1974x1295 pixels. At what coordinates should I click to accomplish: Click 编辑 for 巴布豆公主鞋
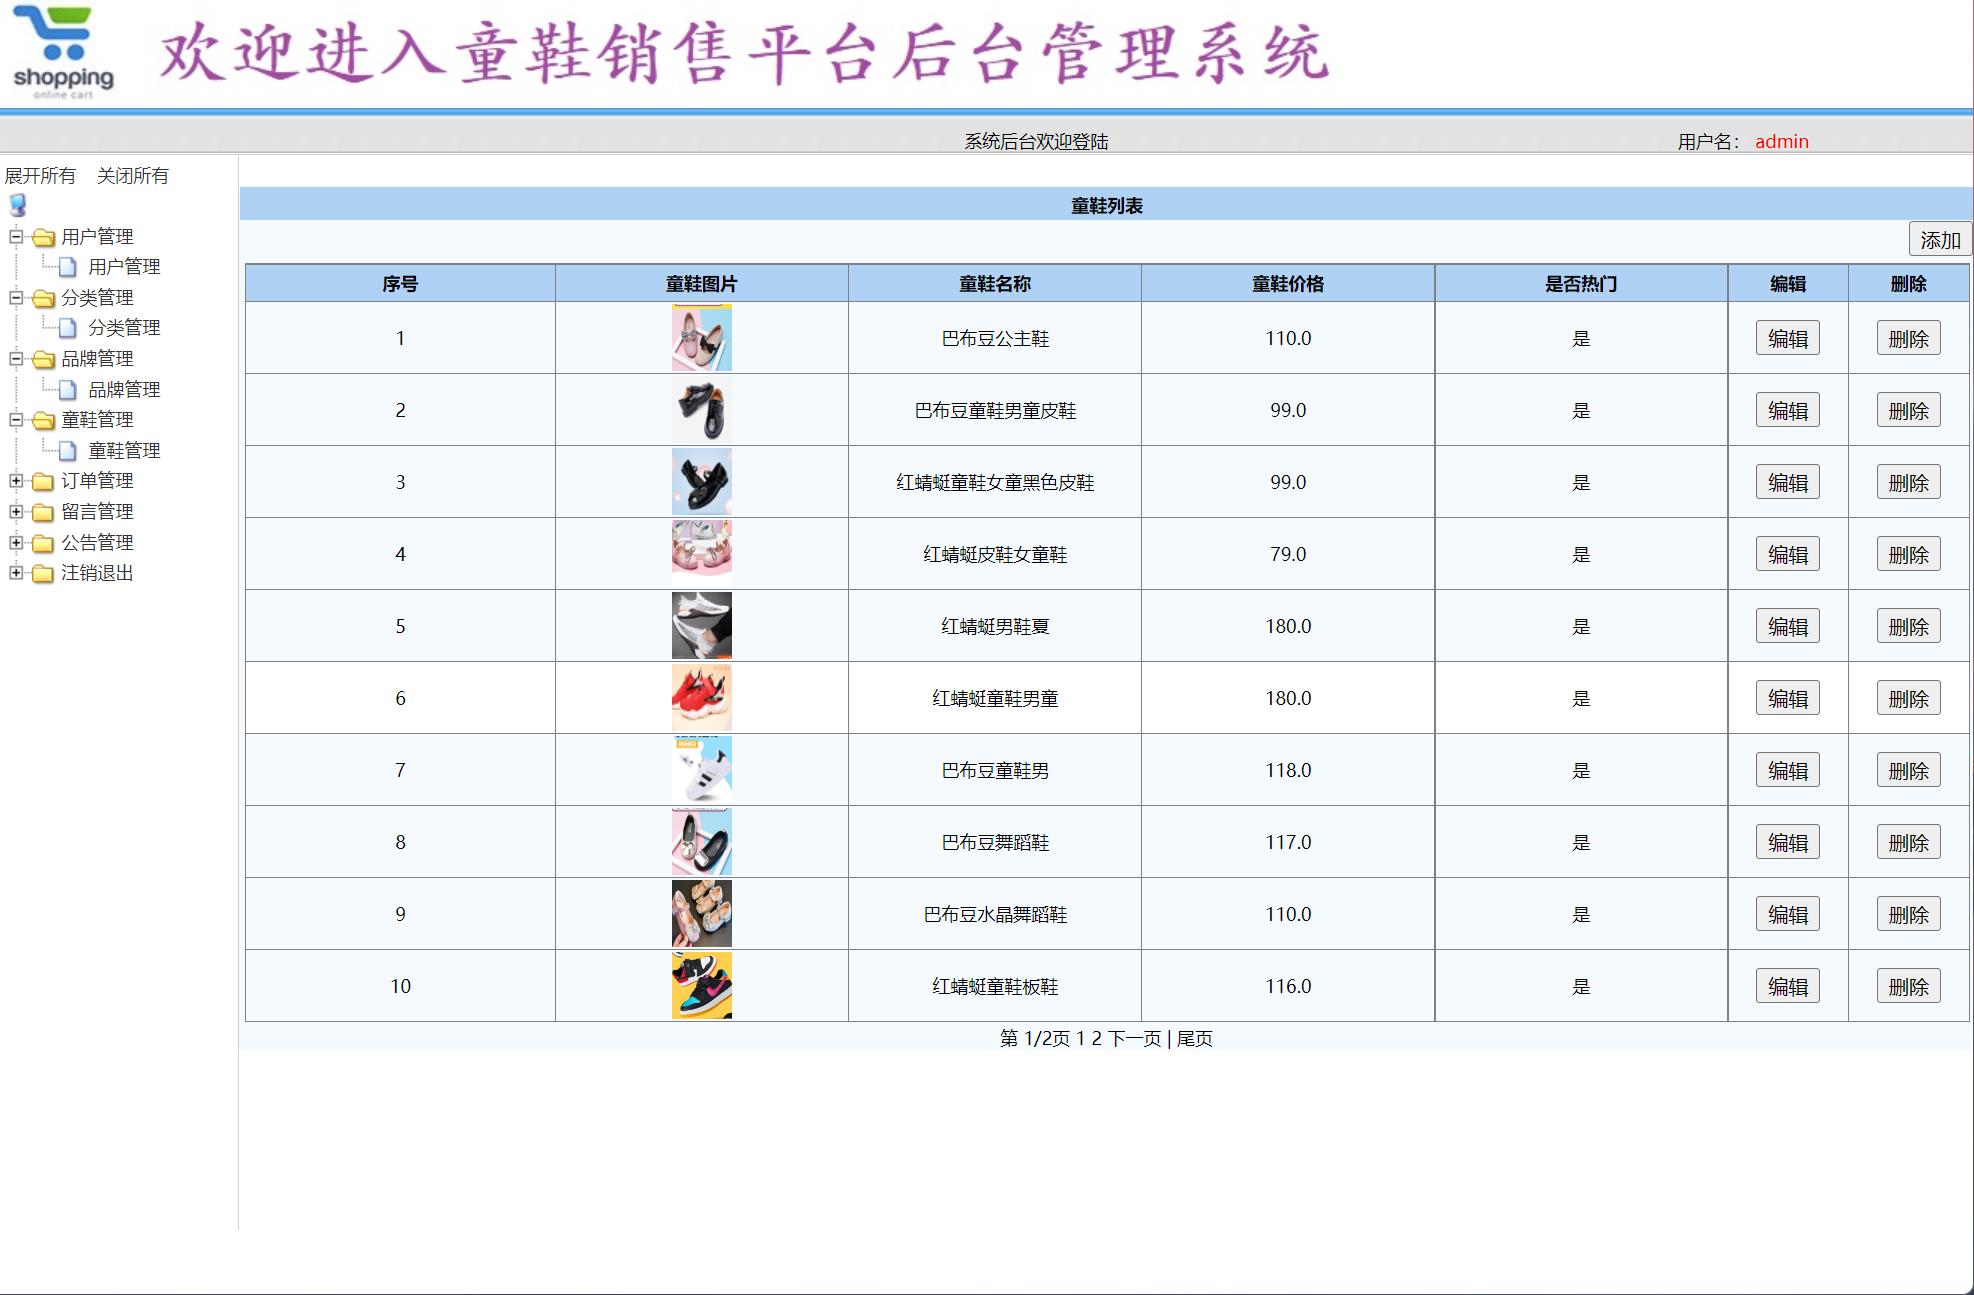point(1787,338)
